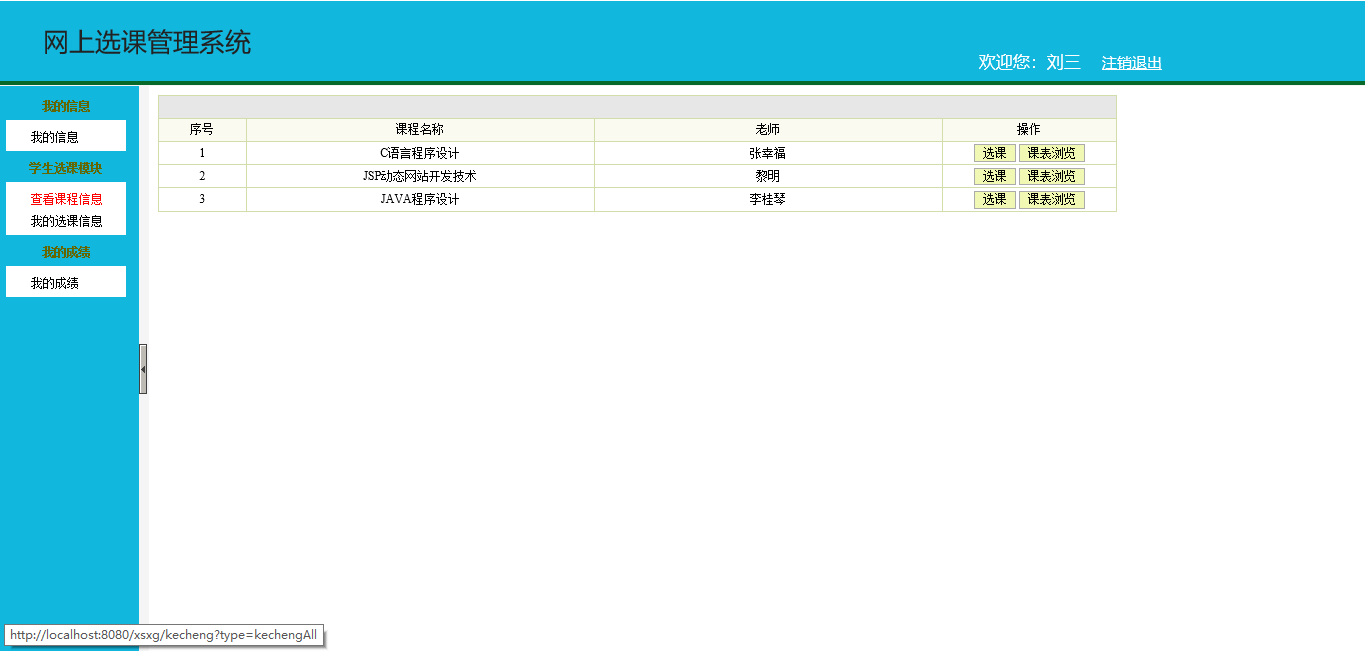Click teacher name 黎明

click(768, 176)
